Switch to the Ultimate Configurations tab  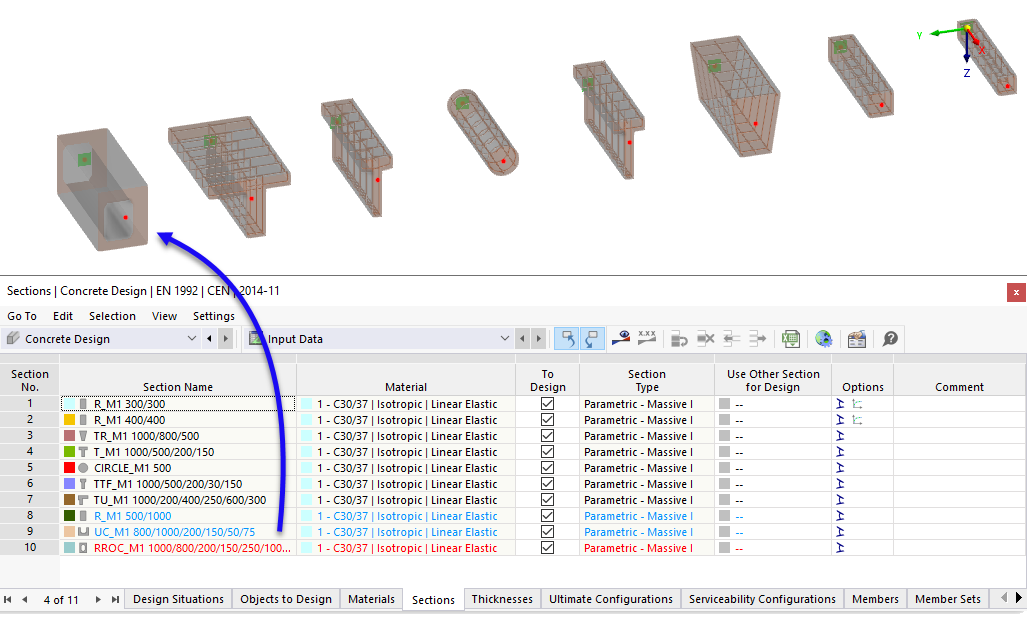click(x=611, y=599)
